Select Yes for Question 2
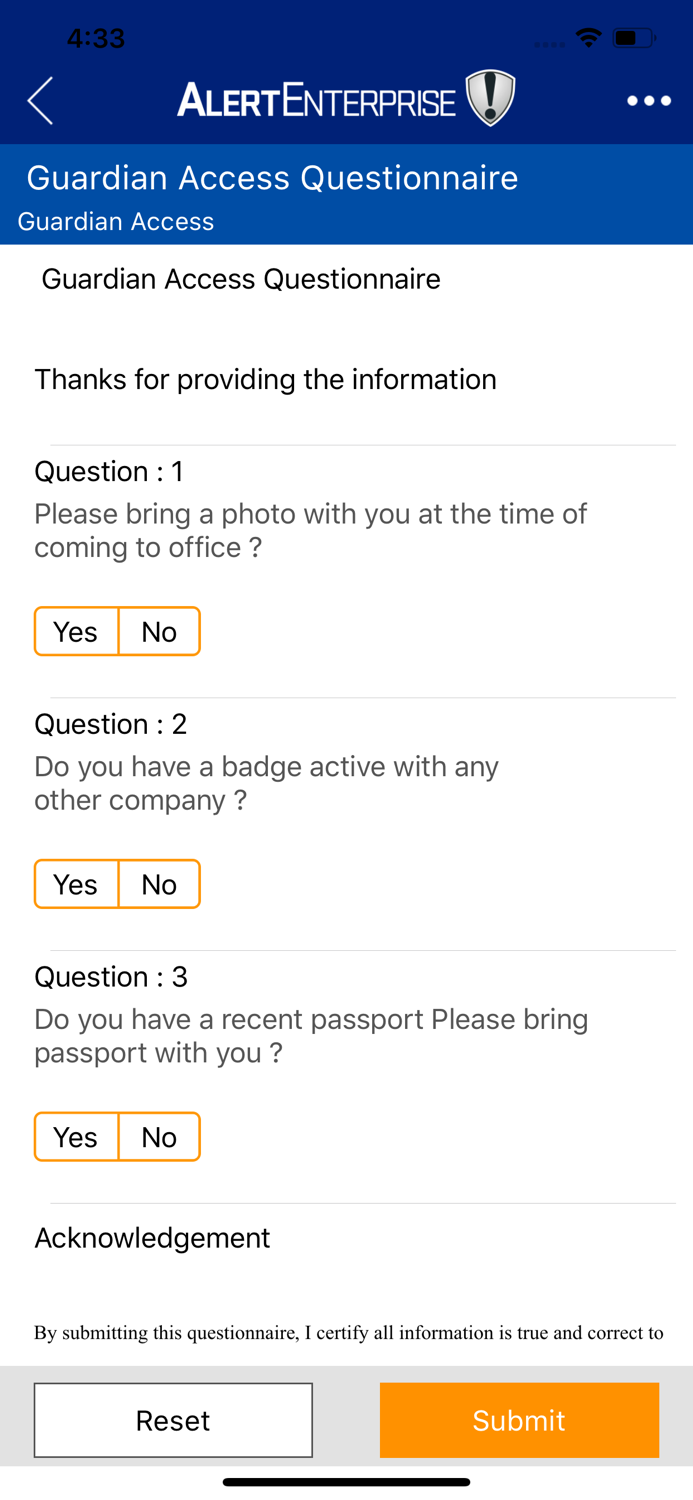The image size is (693, 1500). pyautogui.click(x=75, y=884)
